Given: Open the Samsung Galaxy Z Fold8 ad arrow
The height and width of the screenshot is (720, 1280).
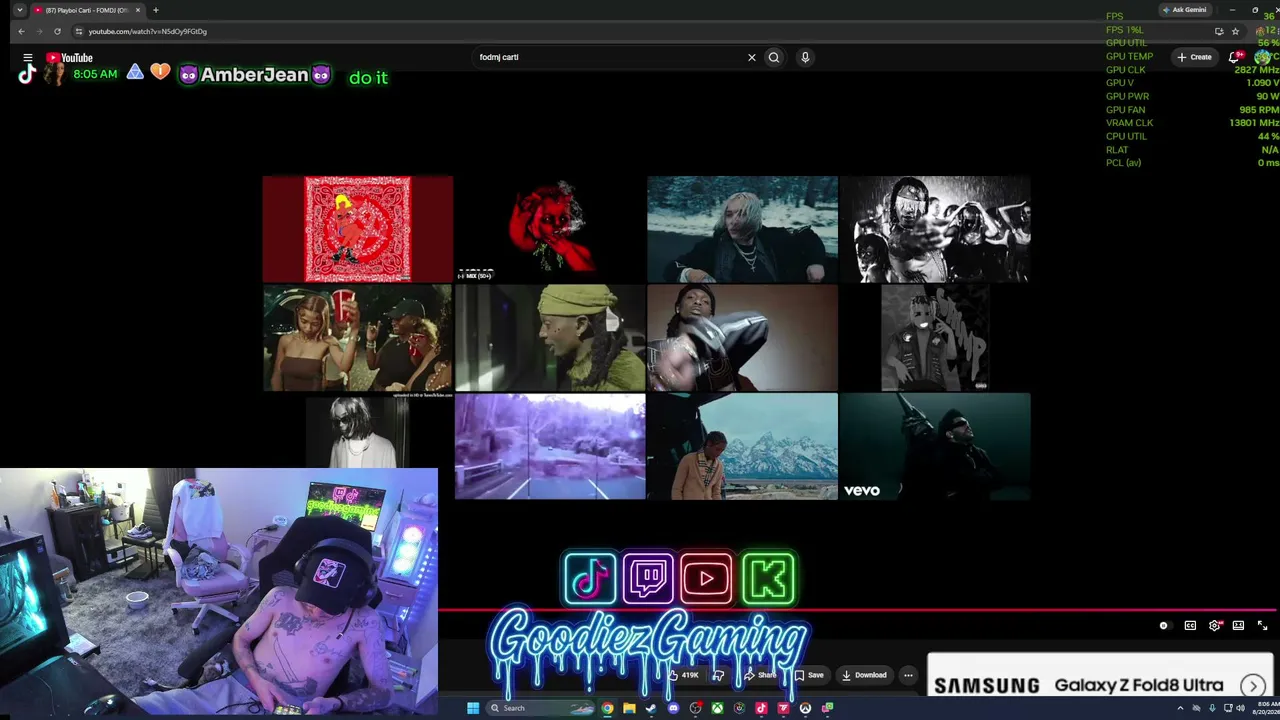Looking at the screenshot, I should pyautogui.click(x=1253, y=686).
